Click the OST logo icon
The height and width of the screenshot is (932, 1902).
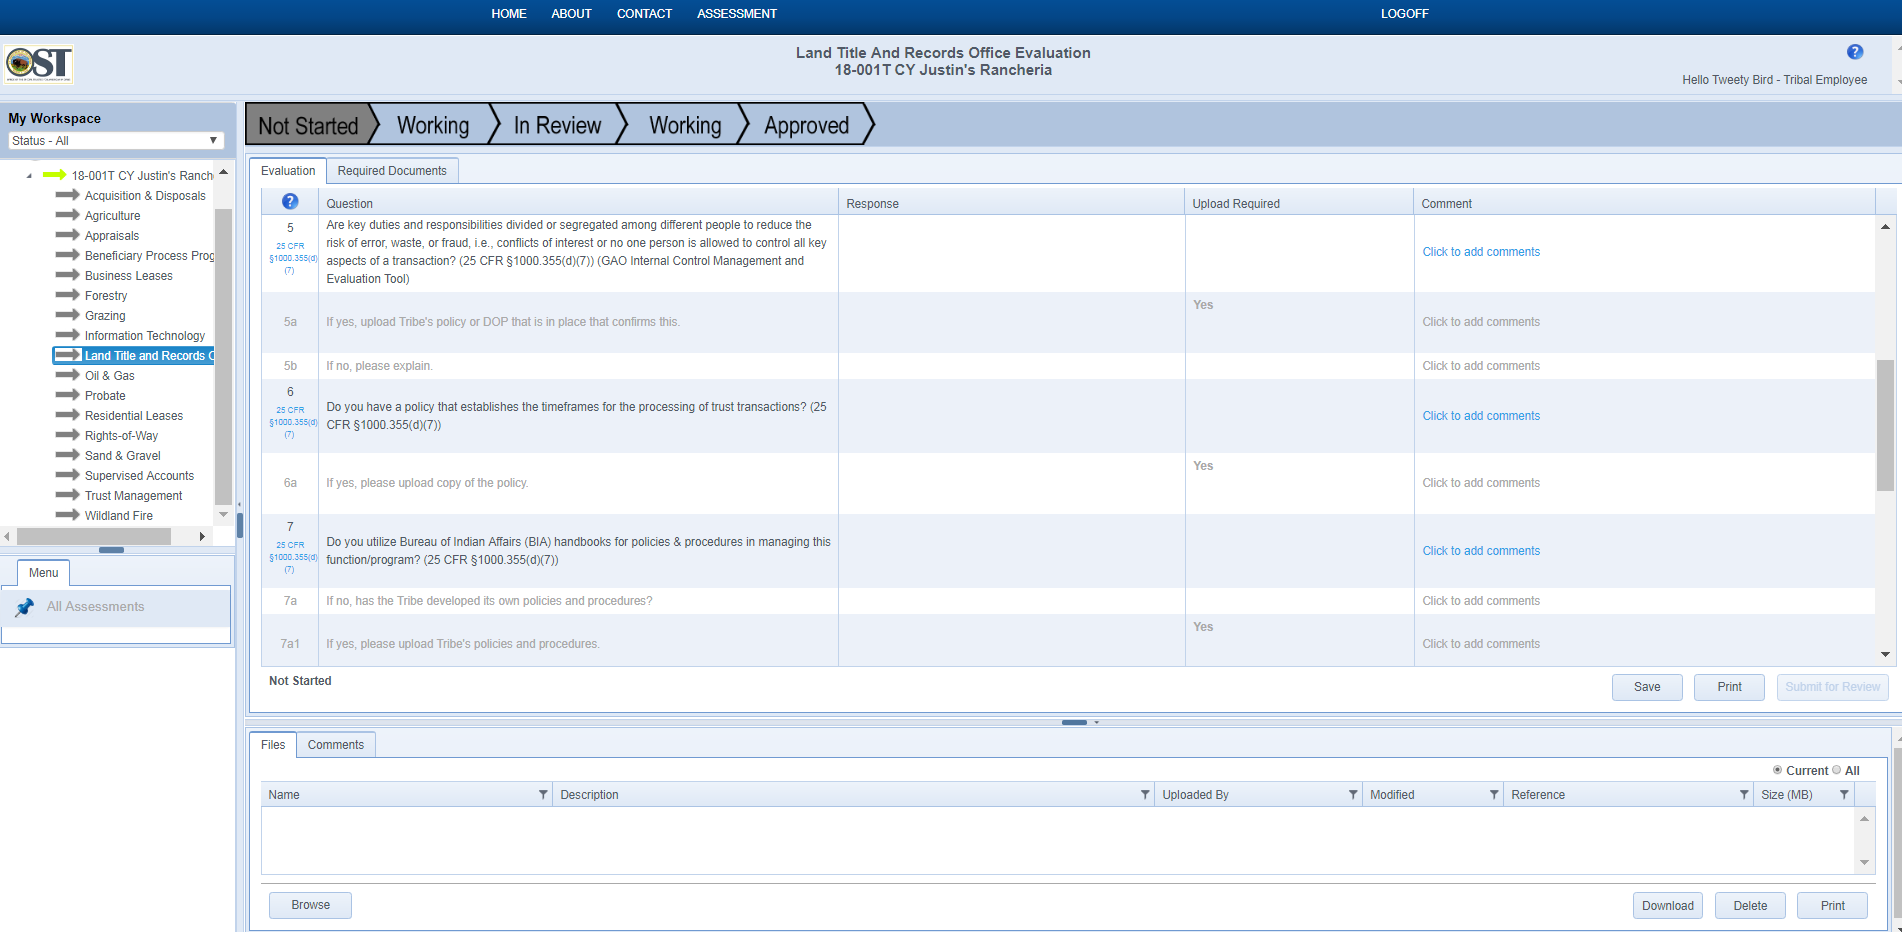click(38, 65)
